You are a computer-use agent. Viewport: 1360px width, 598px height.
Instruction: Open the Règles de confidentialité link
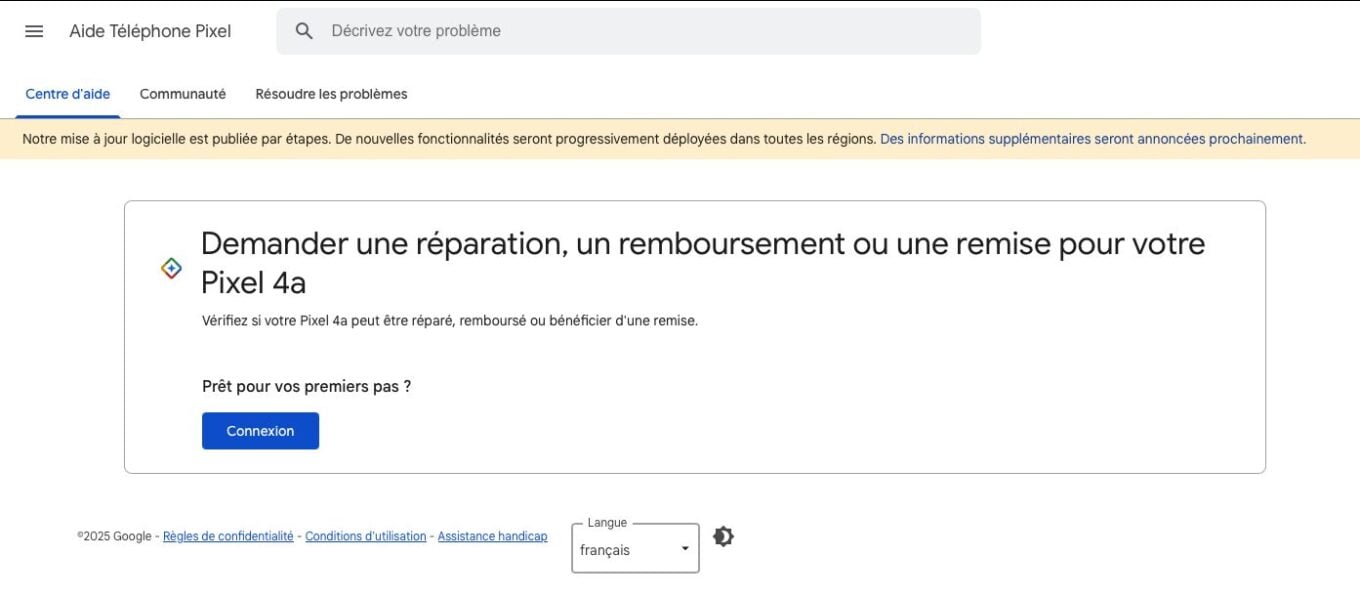pyautogui.click(x=228, y=537)
